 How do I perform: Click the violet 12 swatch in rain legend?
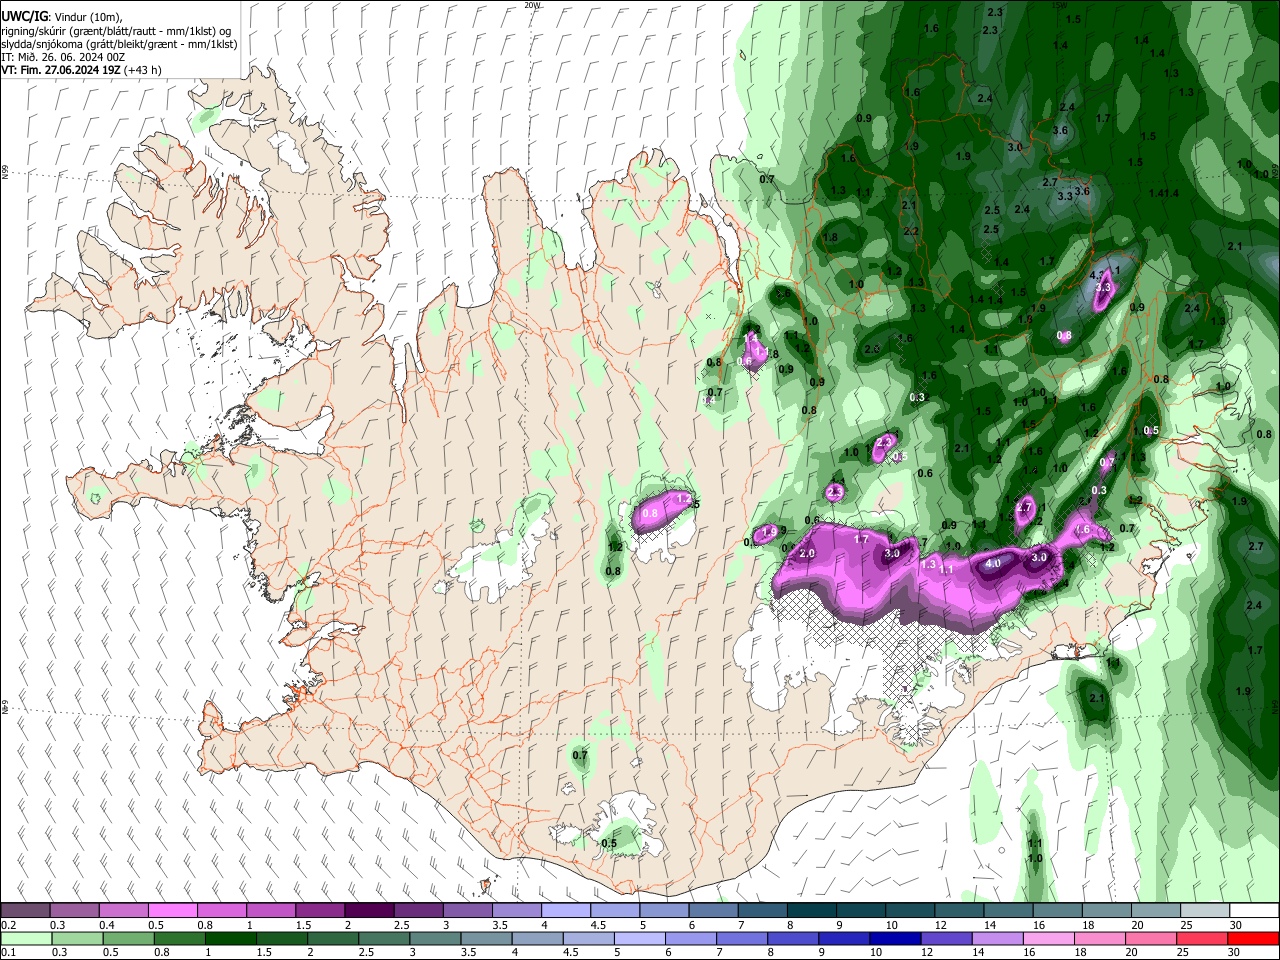(x=946, y=938)
